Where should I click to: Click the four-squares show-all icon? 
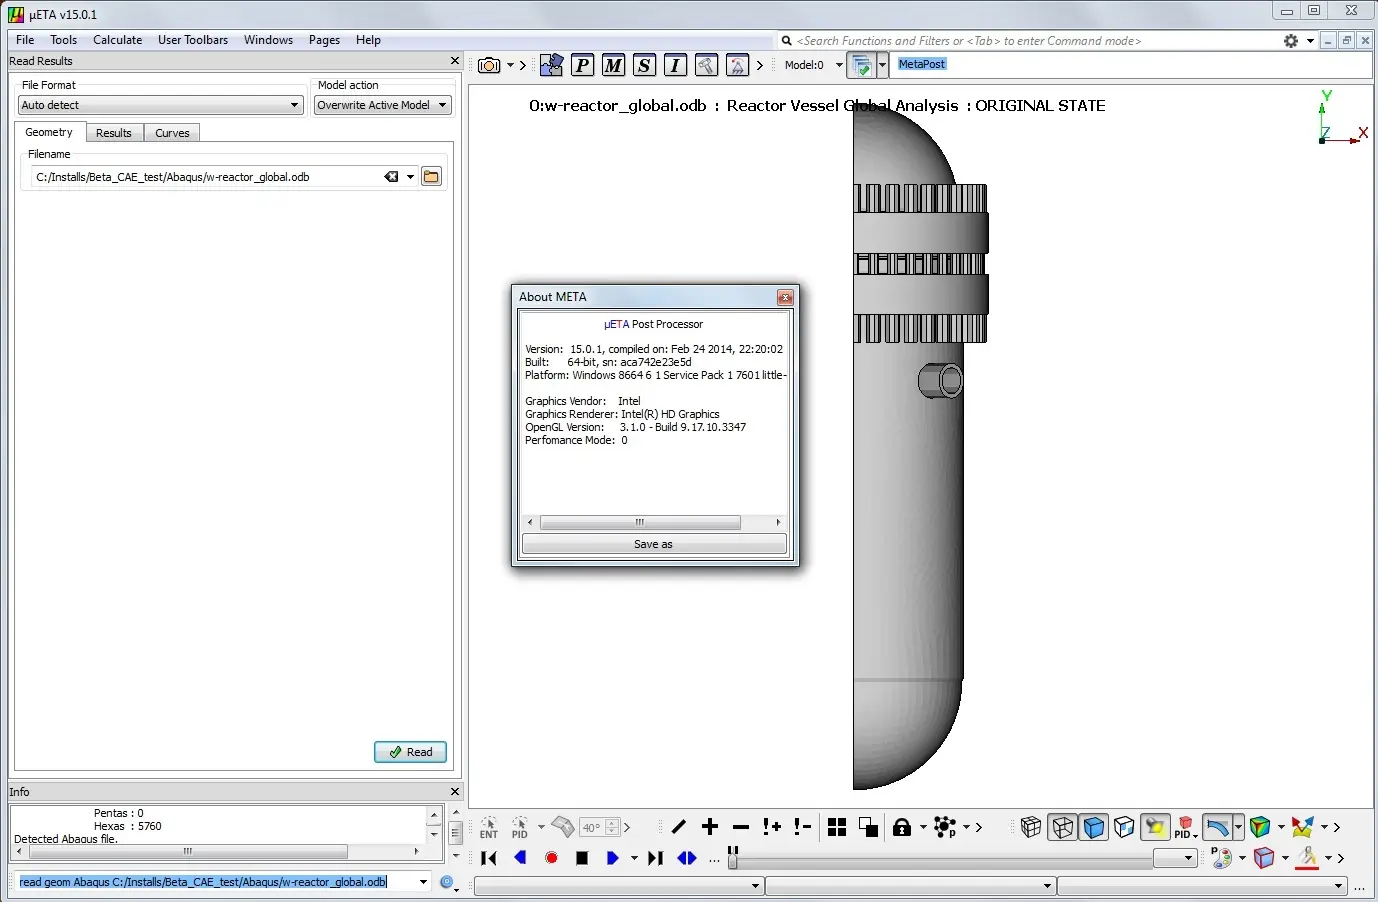pyautogui.click(x=837, y=827)
